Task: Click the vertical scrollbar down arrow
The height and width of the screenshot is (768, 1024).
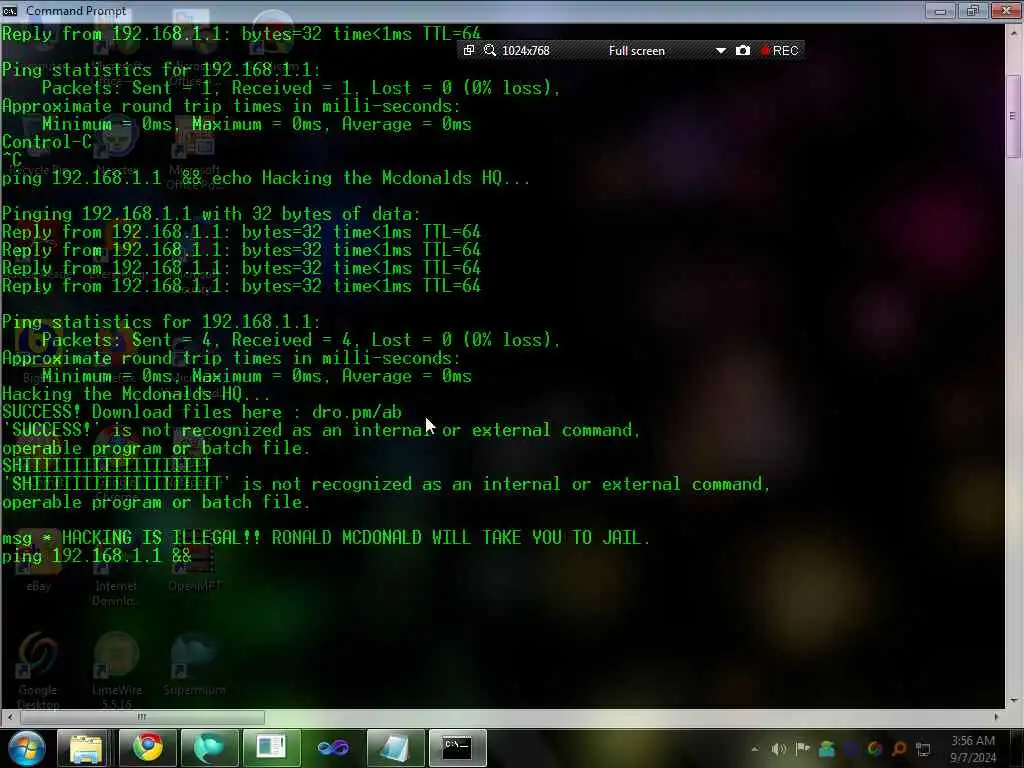Action: click(1014, 701)
